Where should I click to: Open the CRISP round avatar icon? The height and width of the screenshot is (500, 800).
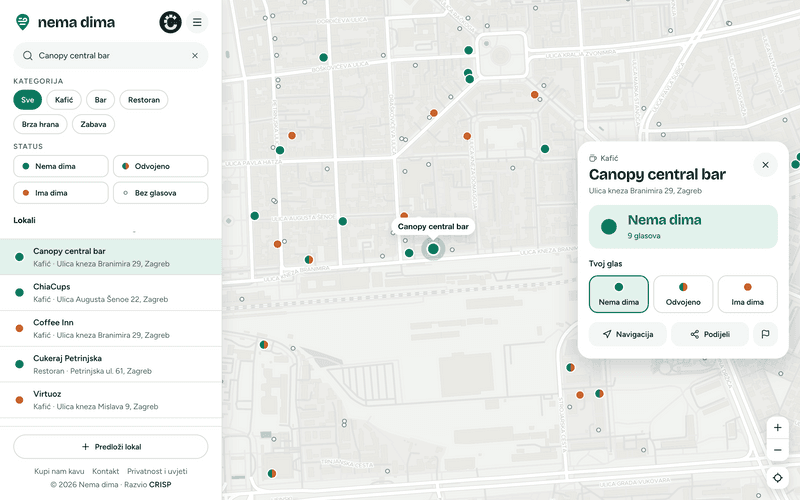[170, 22]
